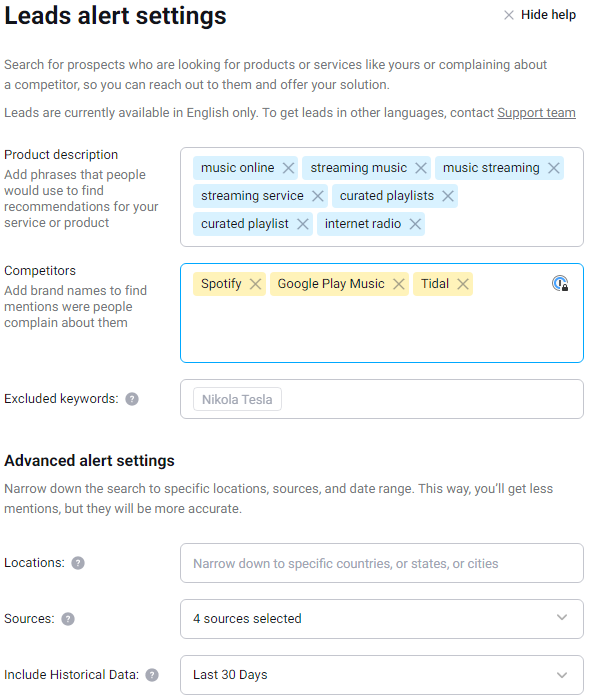Remove the "curated playlist" tag
This screenshot has height=700, width=590.
coord(303,224)
